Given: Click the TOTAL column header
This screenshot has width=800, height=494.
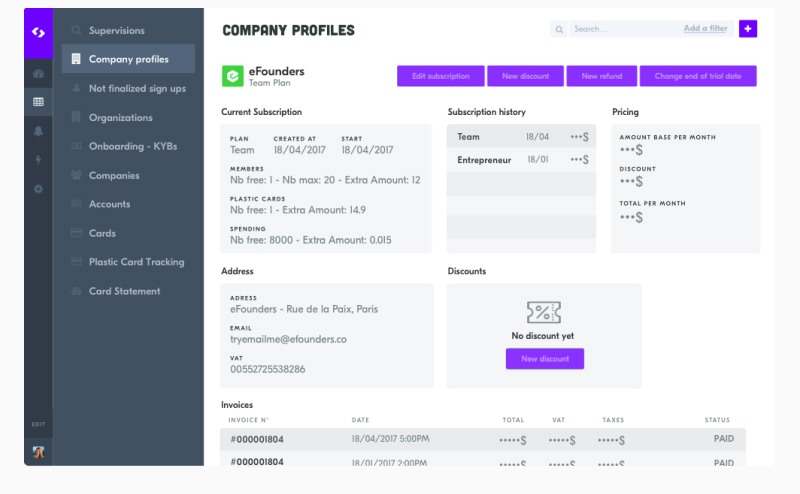Looking at the screenshot, I should tap(513, 420).
